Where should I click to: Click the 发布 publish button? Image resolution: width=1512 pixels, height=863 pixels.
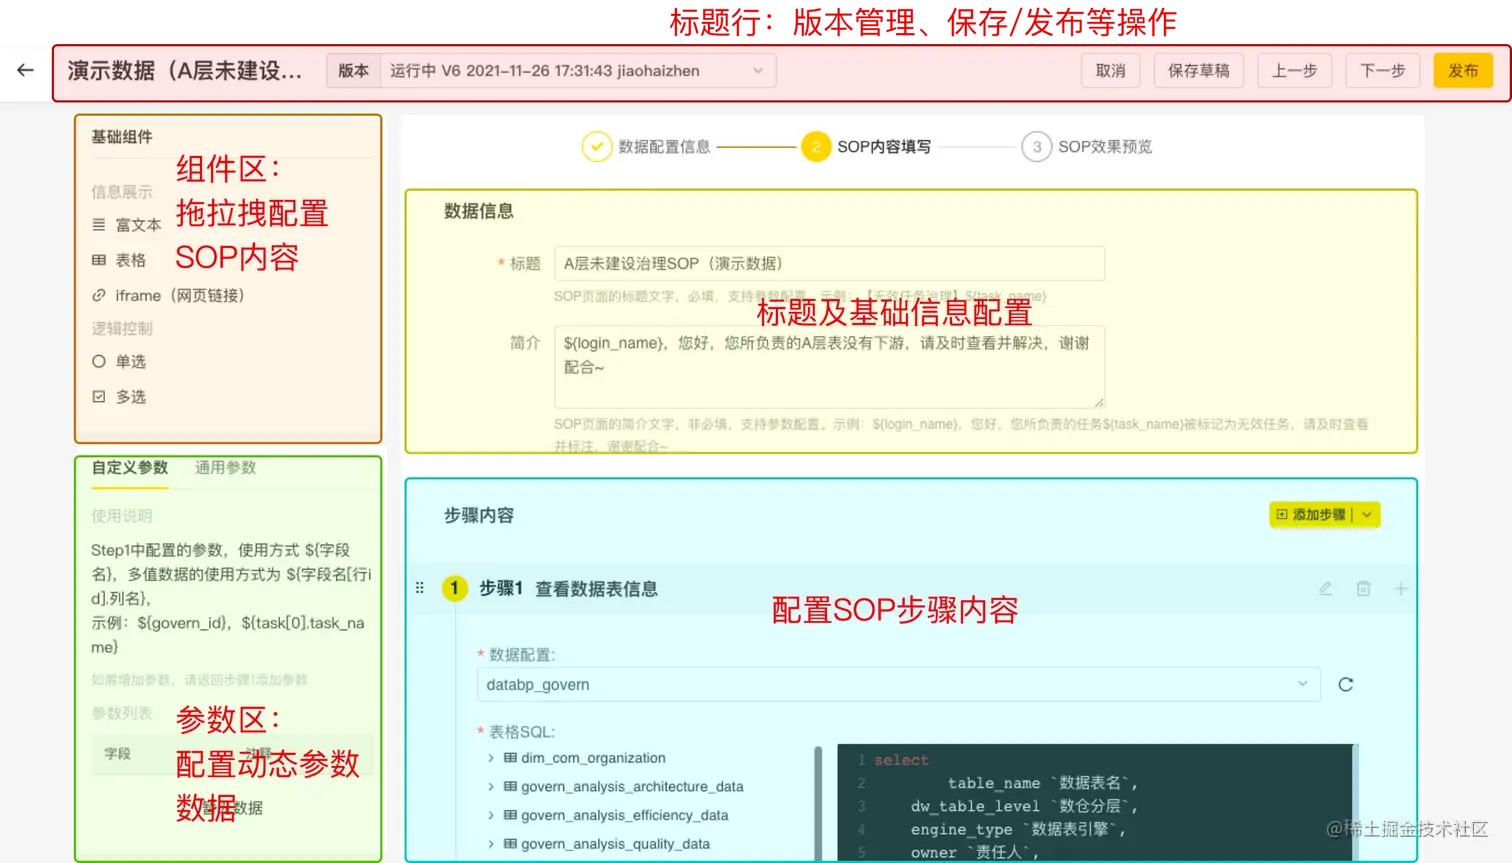pyautogui.click(x=1462, y=70)
